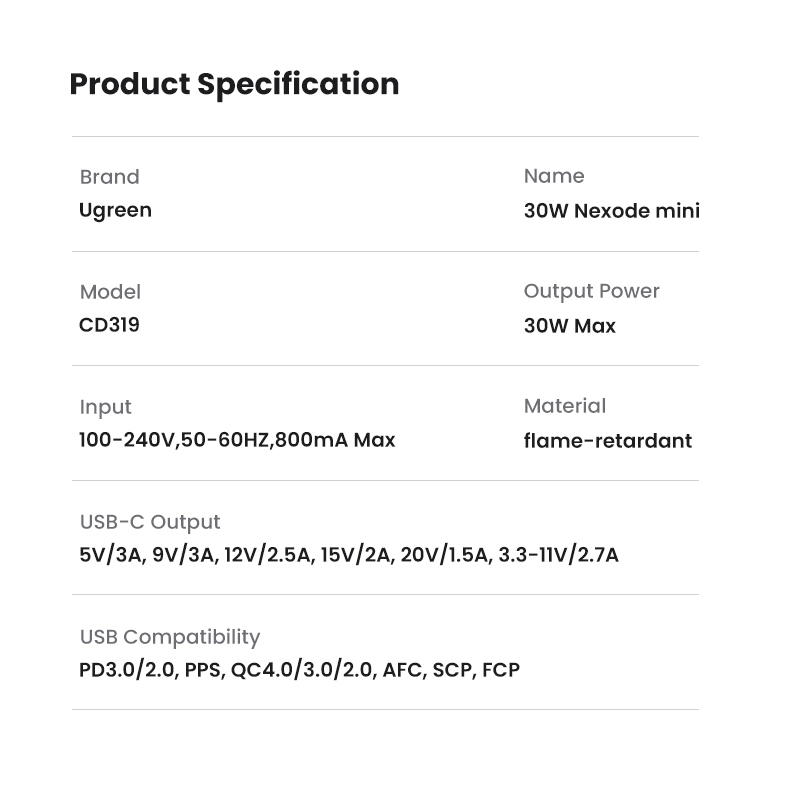This screenshot has height=800, width=800.
Task: Select the Brand label
Action: (x=109, y=177)
